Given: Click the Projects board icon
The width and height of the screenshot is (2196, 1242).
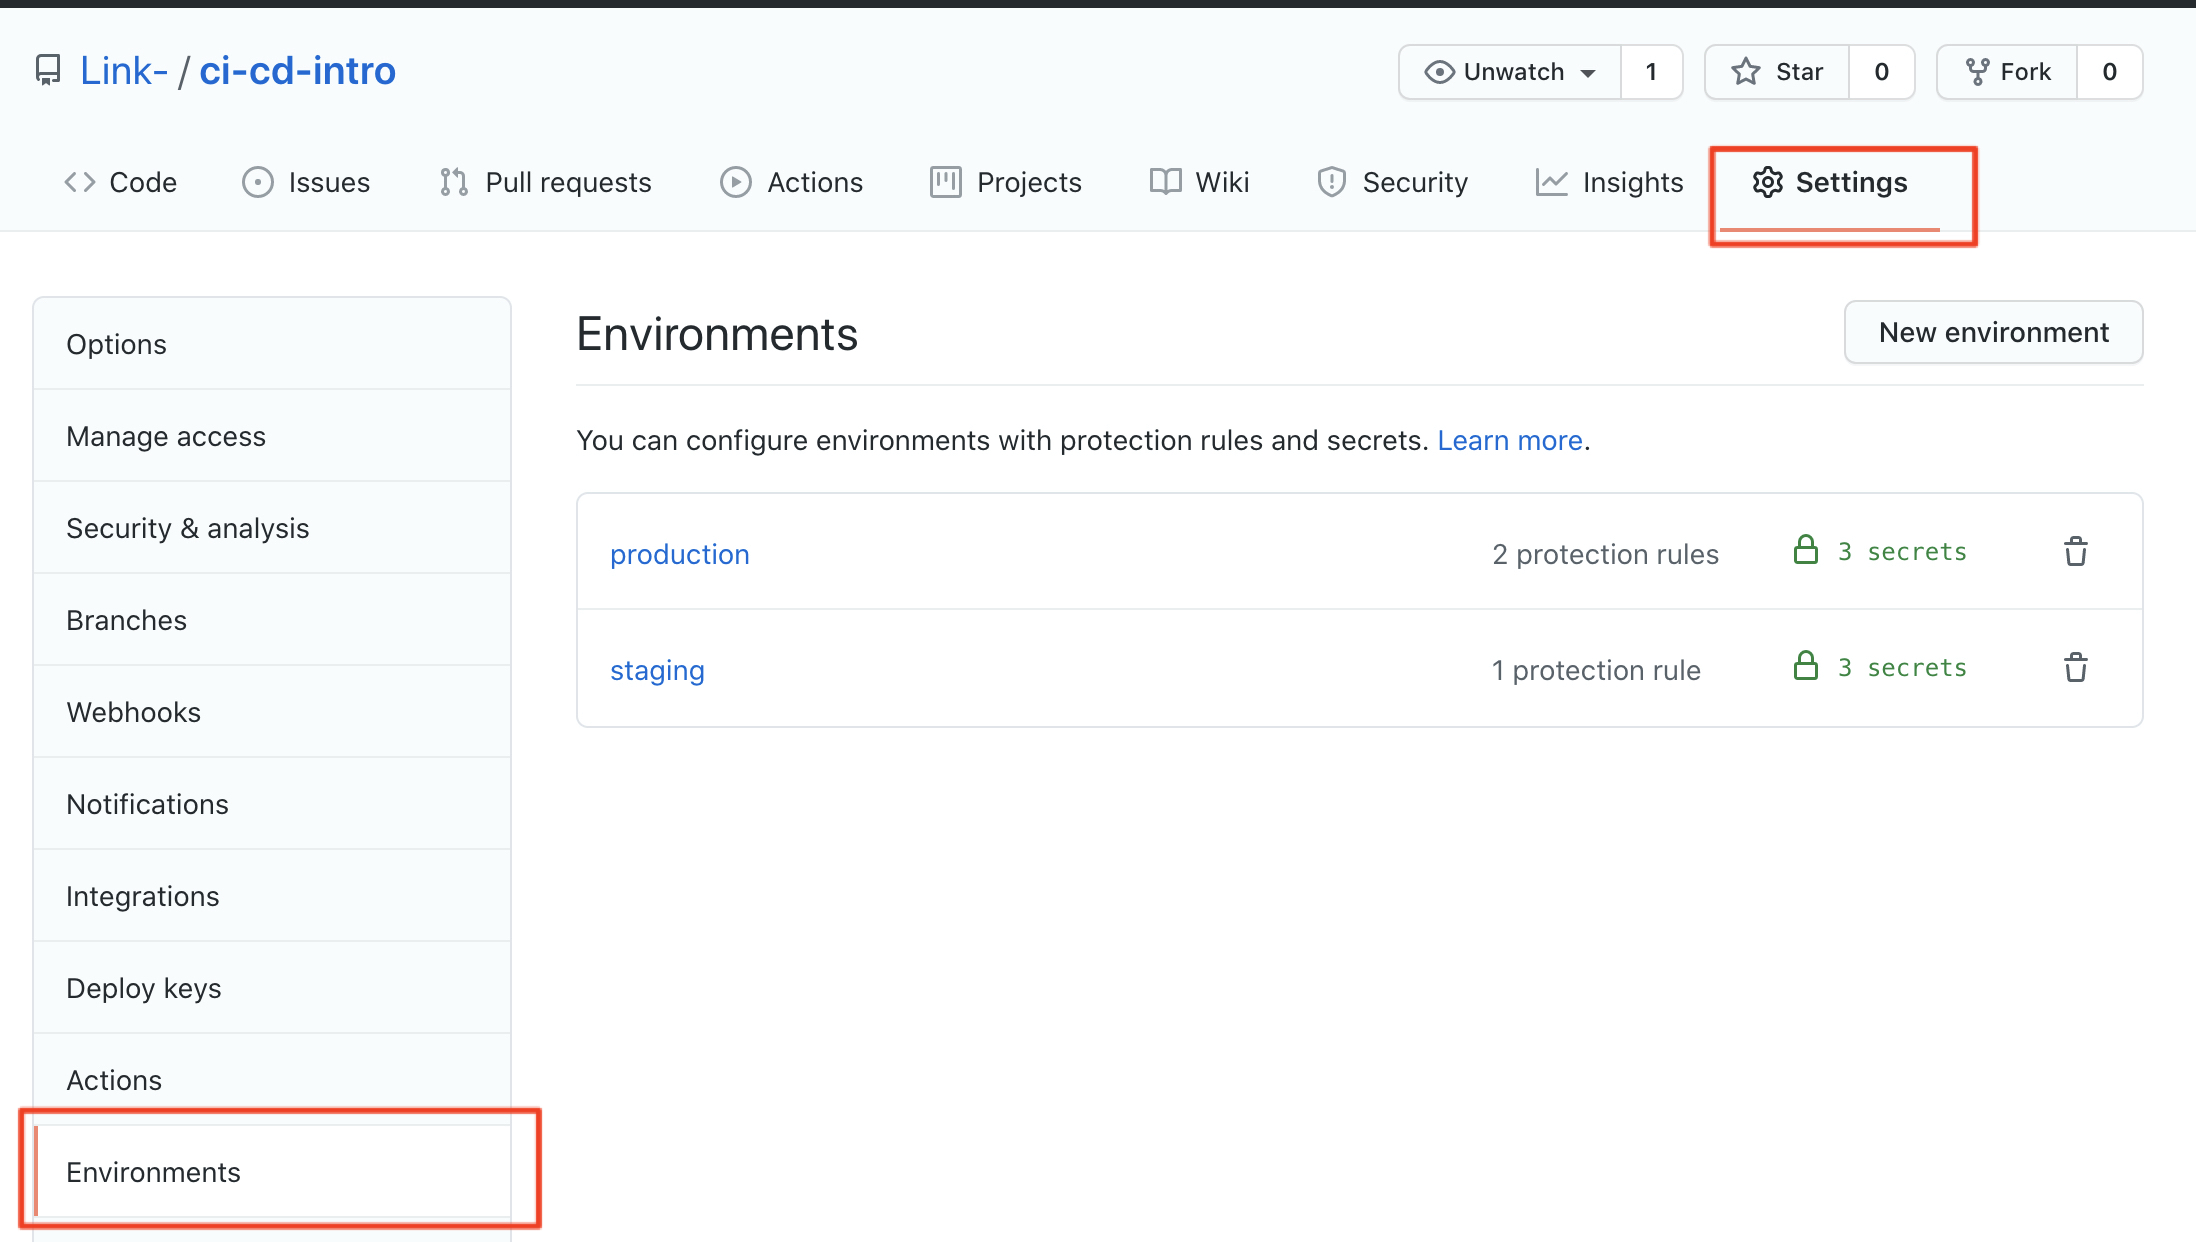Looking at the screenshot, I should pyautogui.click(x=945, y=182).
